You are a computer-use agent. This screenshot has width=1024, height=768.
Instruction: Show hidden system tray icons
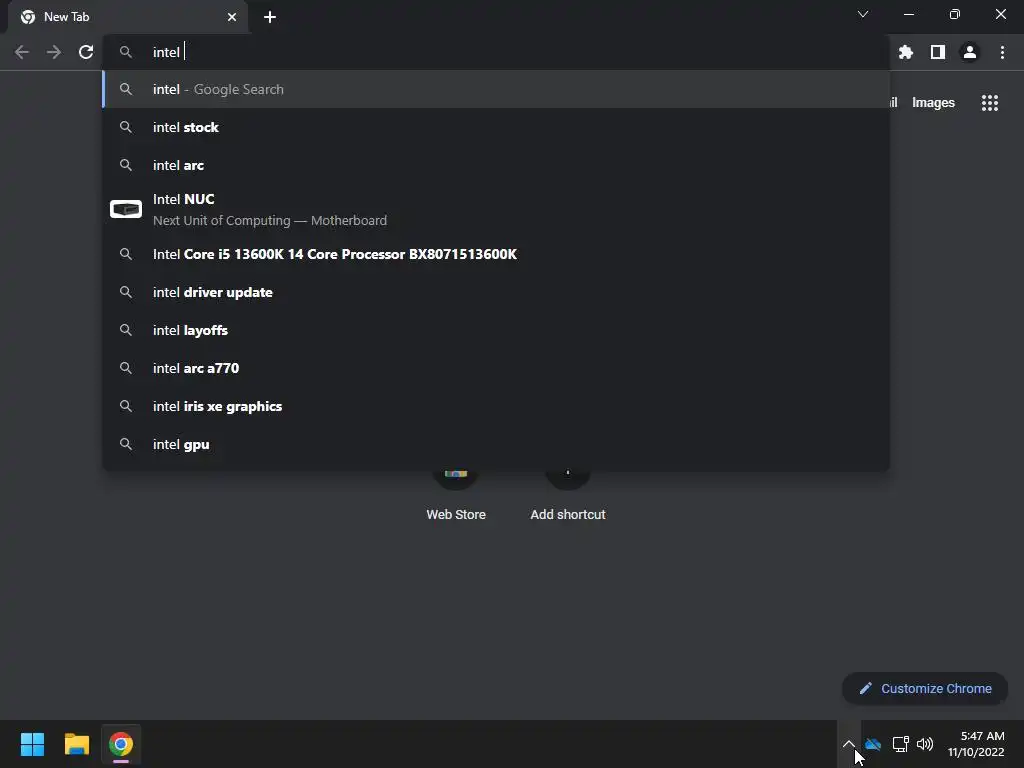848,744
